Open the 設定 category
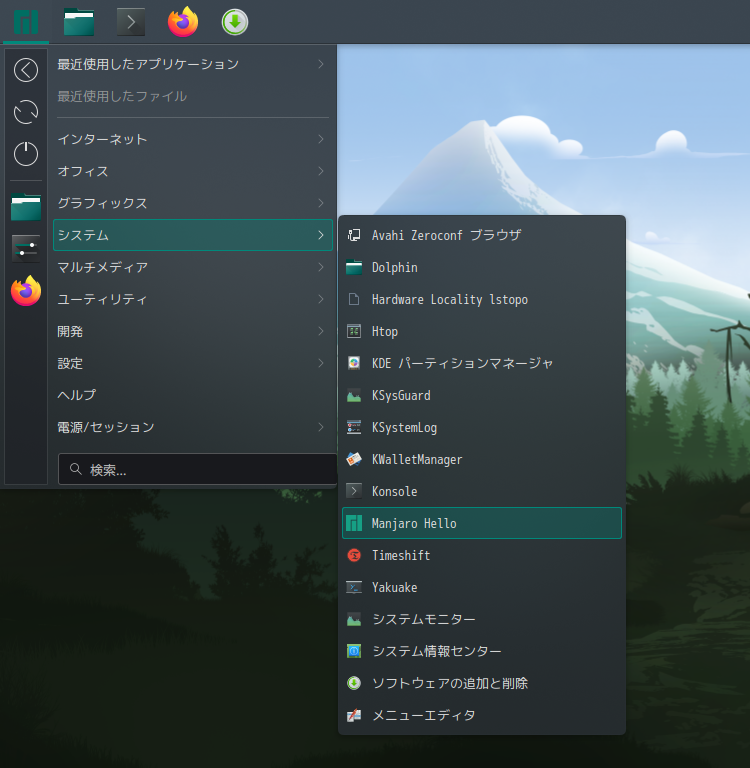The height and width of the screenshot is (768, 750). point(193,363)
